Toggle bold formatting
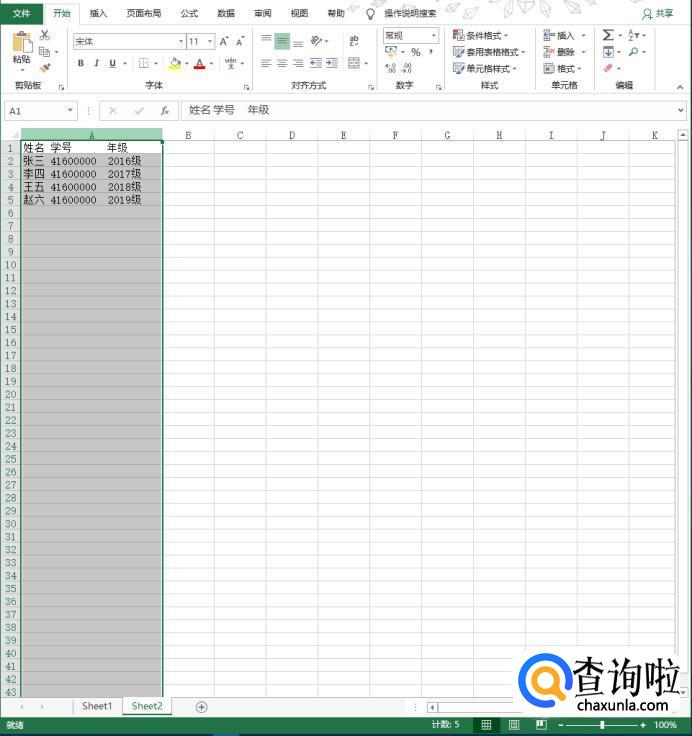The width and height of the screenshot is (692, 736). pyautogui.click(x=81, y=63)
